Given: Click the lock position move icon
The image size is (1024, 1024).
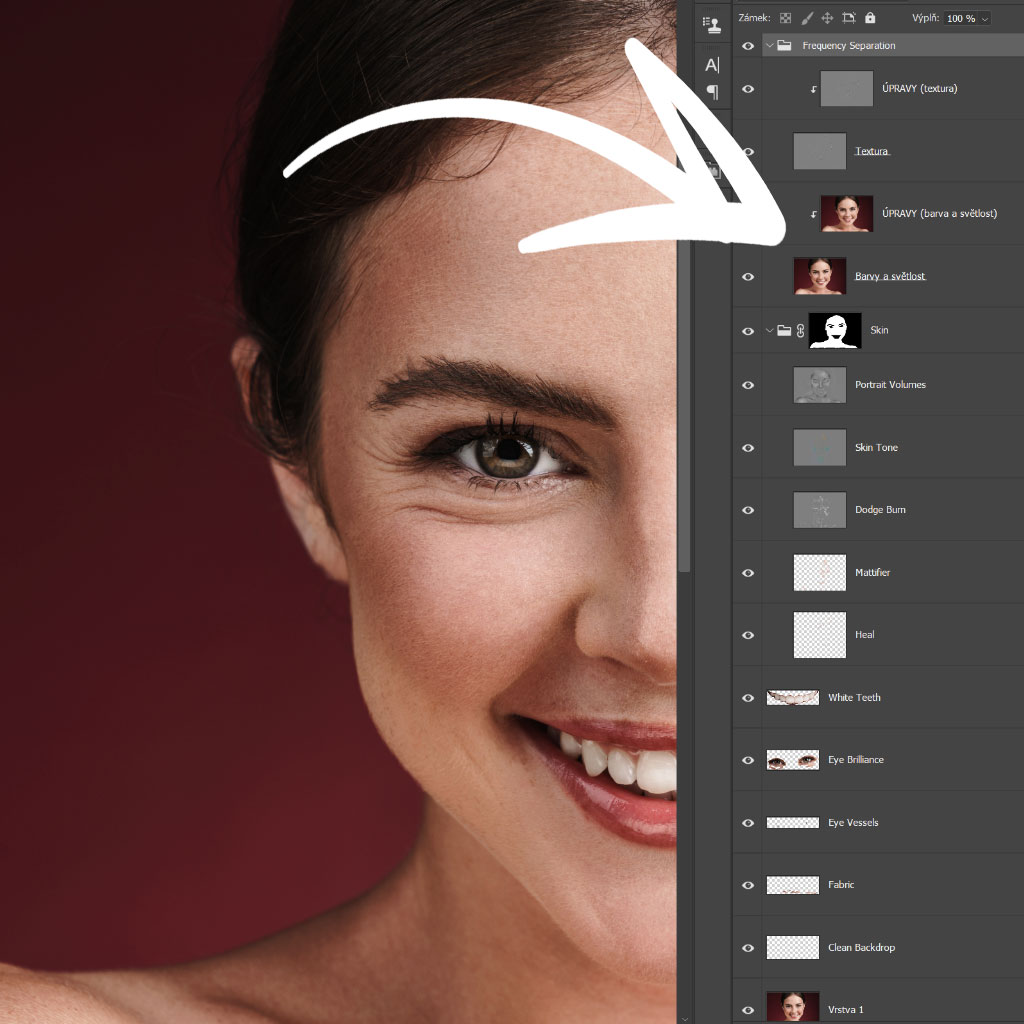Looking at the screenshot, I should click(828, 18).
